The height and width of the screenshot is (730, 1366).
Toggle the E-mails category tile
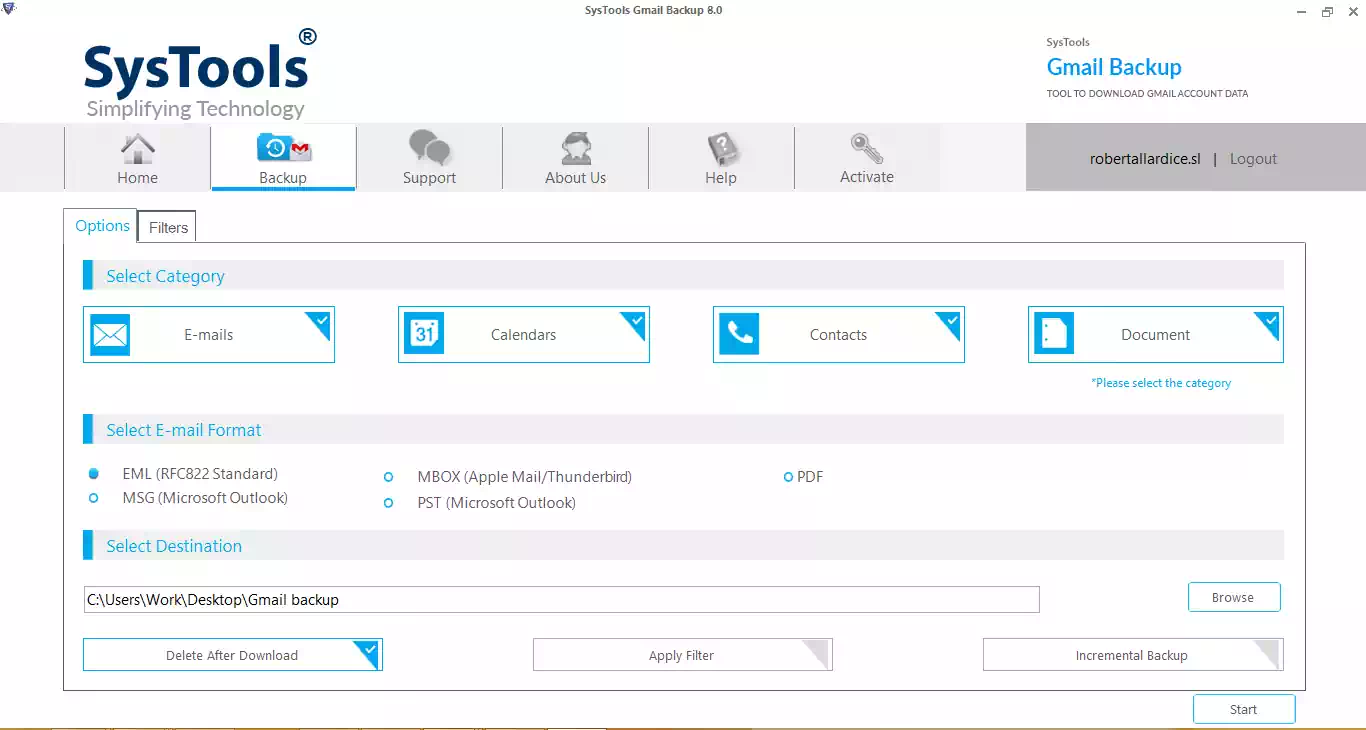click(209, 335)
